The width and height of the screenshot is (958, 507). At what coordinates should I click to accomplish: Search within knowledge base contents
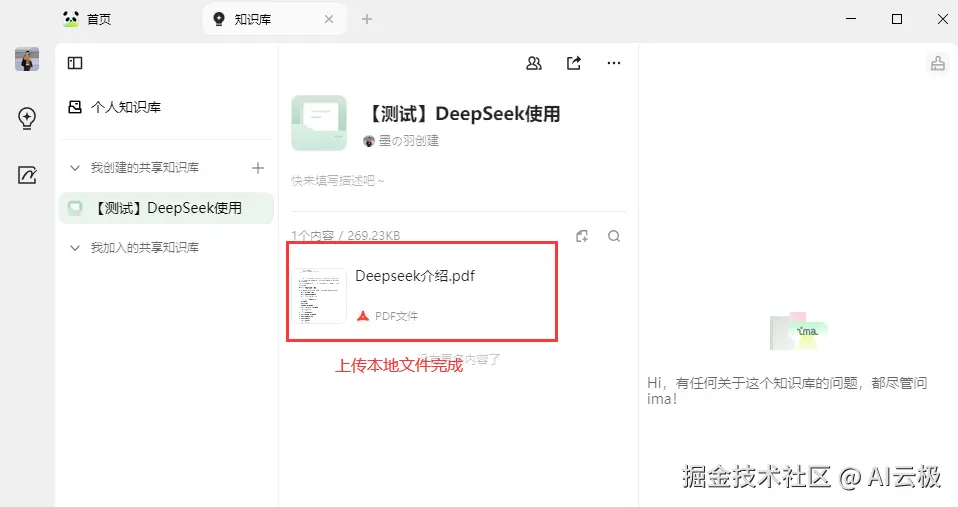[614, 236]
